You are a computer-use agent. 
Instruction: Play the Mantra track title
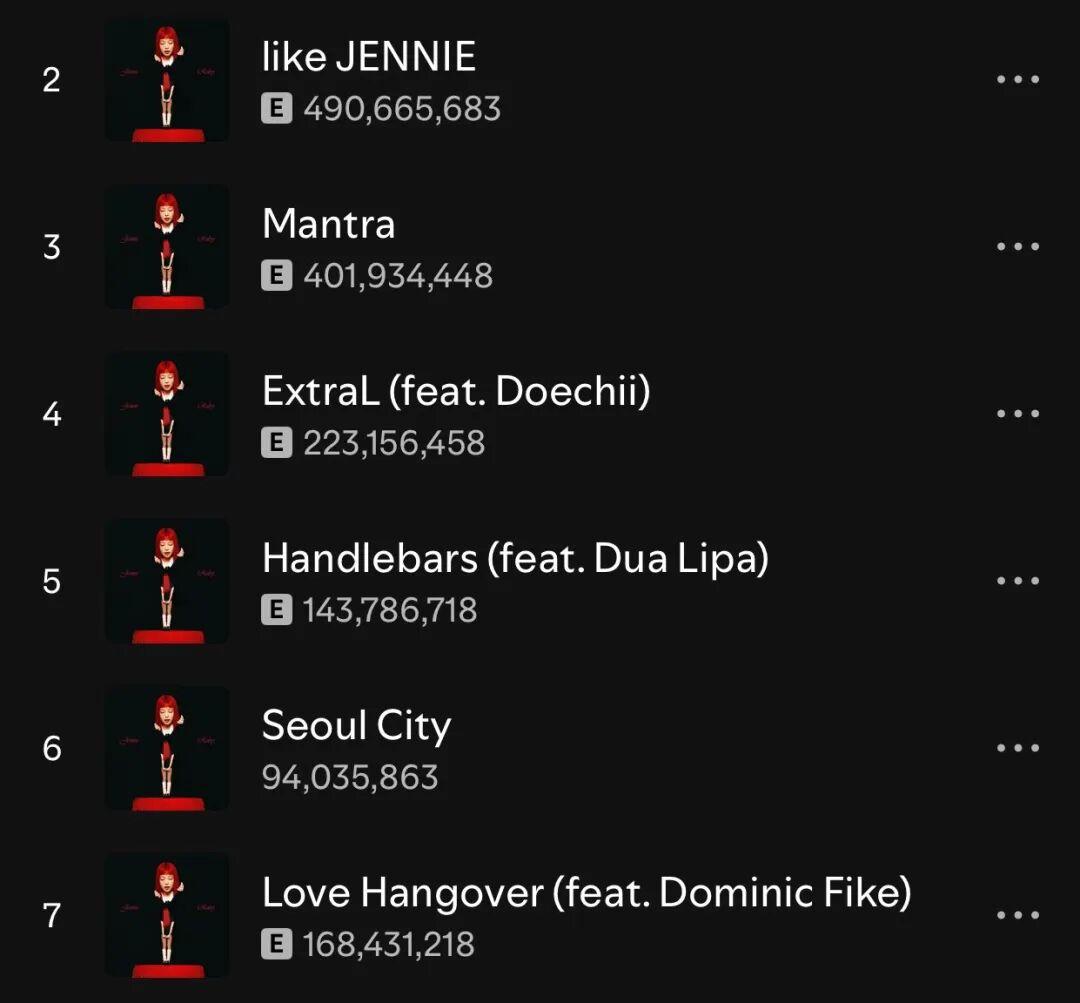coord(329,224)
